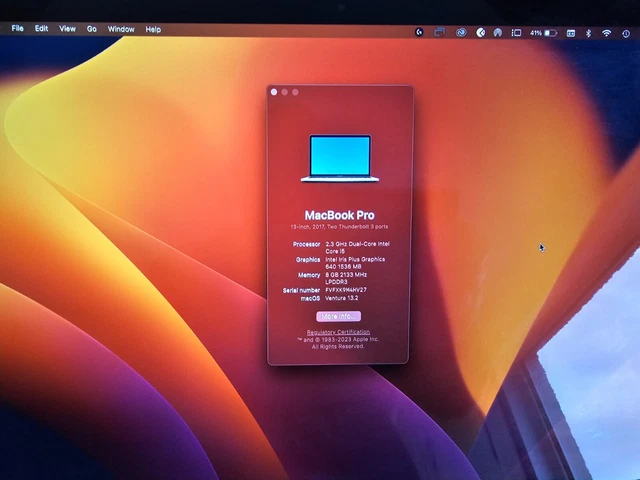Click the MacBook Pro laptop image
This screenshot has height=480, width=640.
tap(340, 158)
